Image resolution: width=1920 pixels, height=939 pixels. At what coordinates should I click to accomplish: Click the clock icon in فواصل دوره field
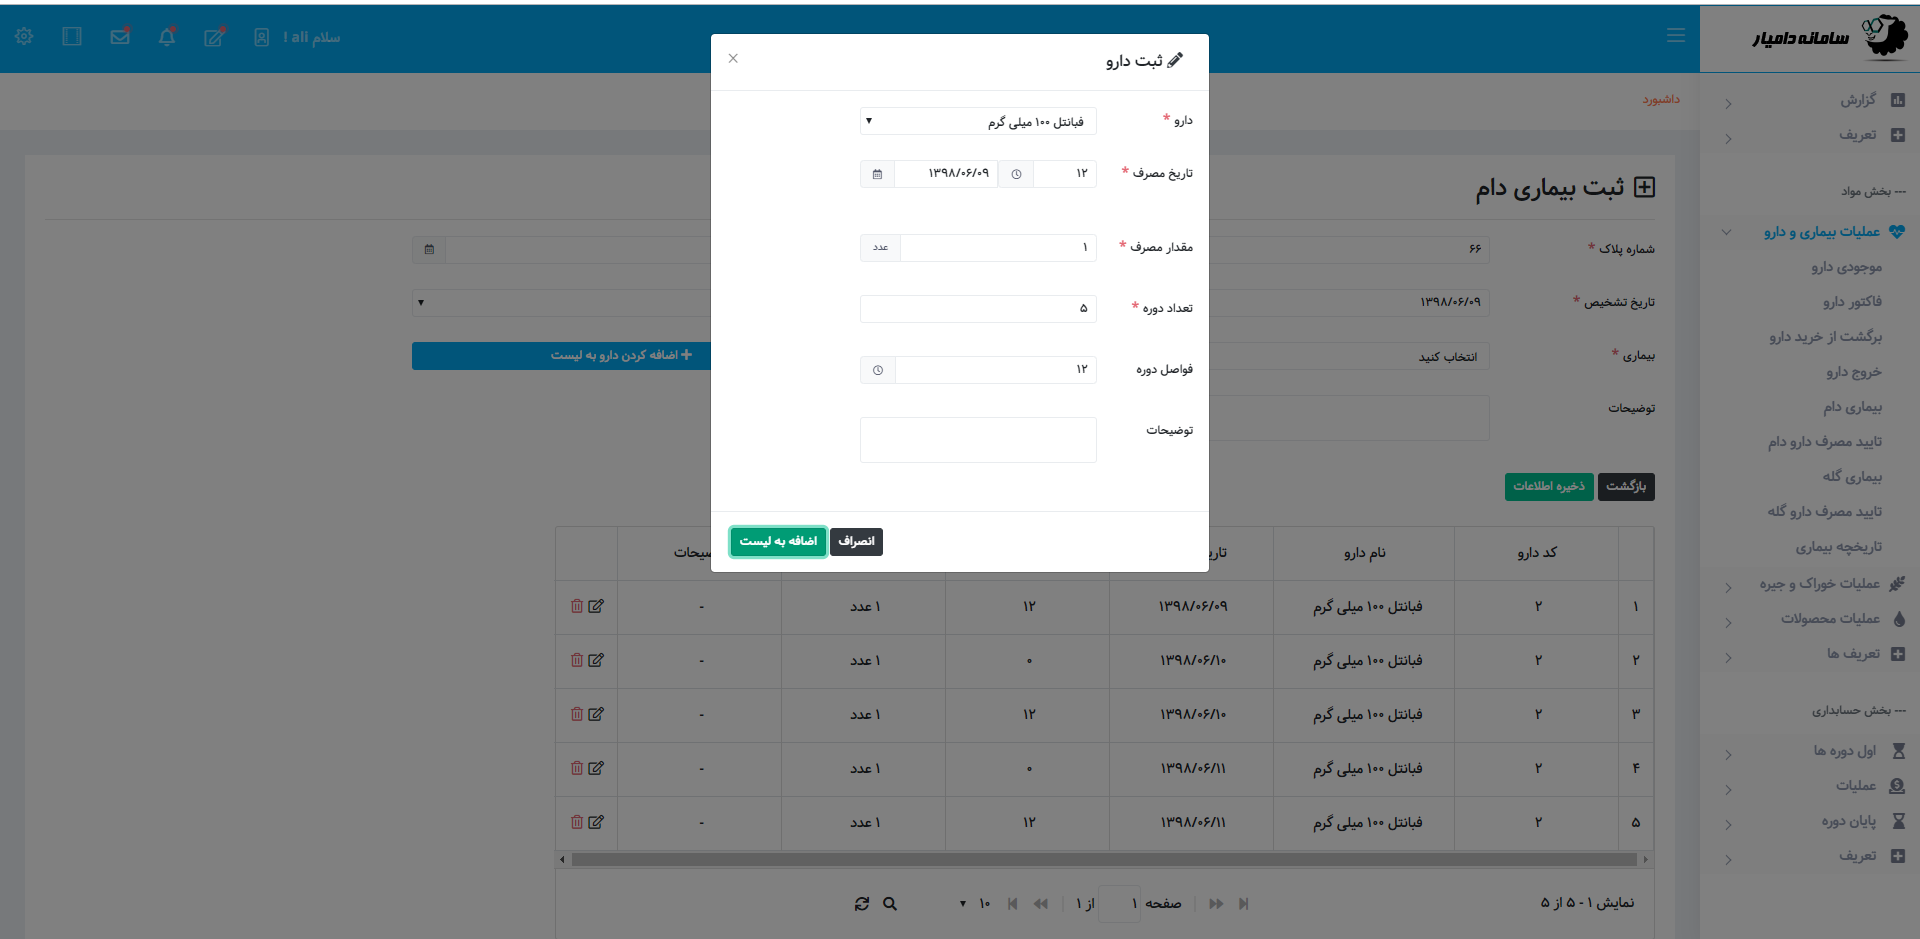tap(878, 370)
